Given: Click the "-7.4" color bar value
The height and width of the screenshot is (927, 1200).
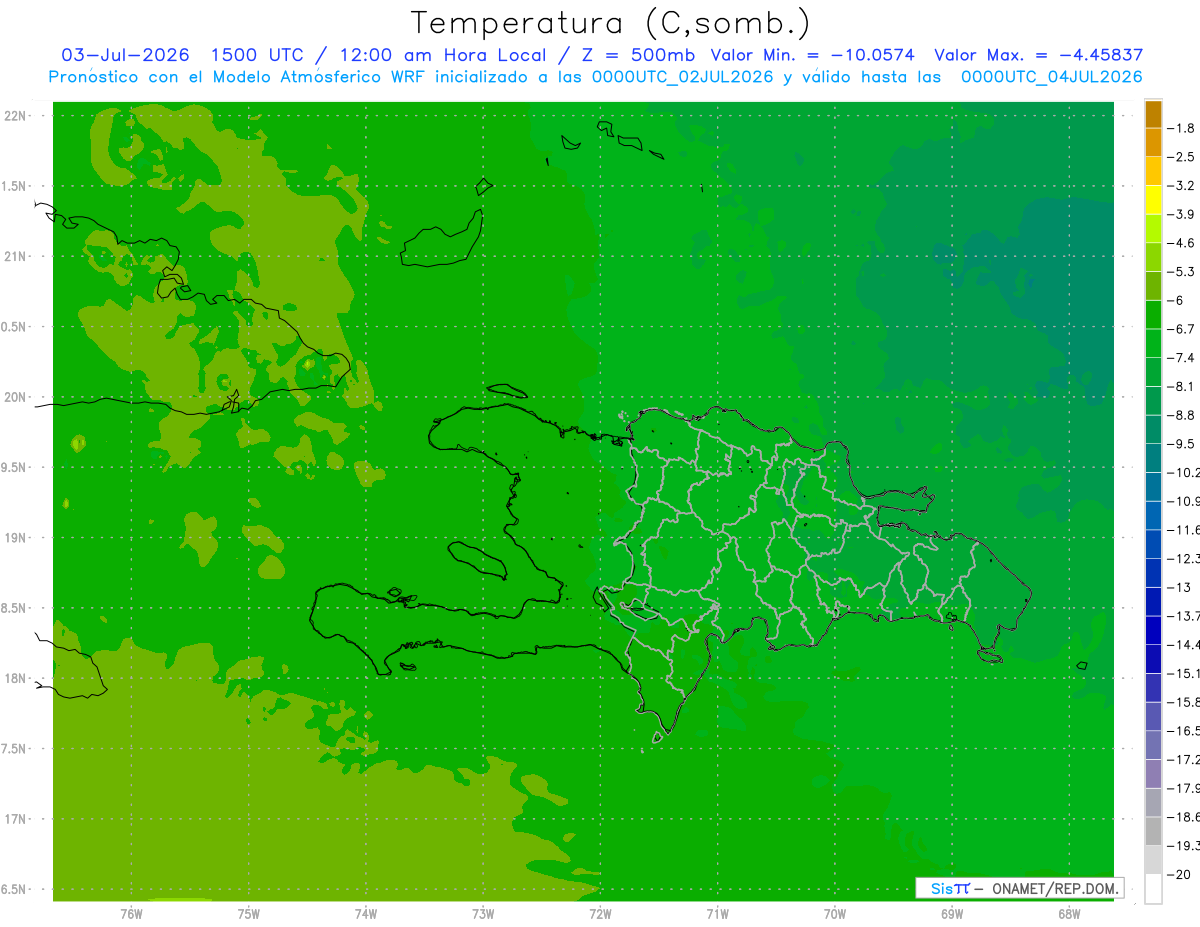Looking at the screenshot, I should [1183, 358].
